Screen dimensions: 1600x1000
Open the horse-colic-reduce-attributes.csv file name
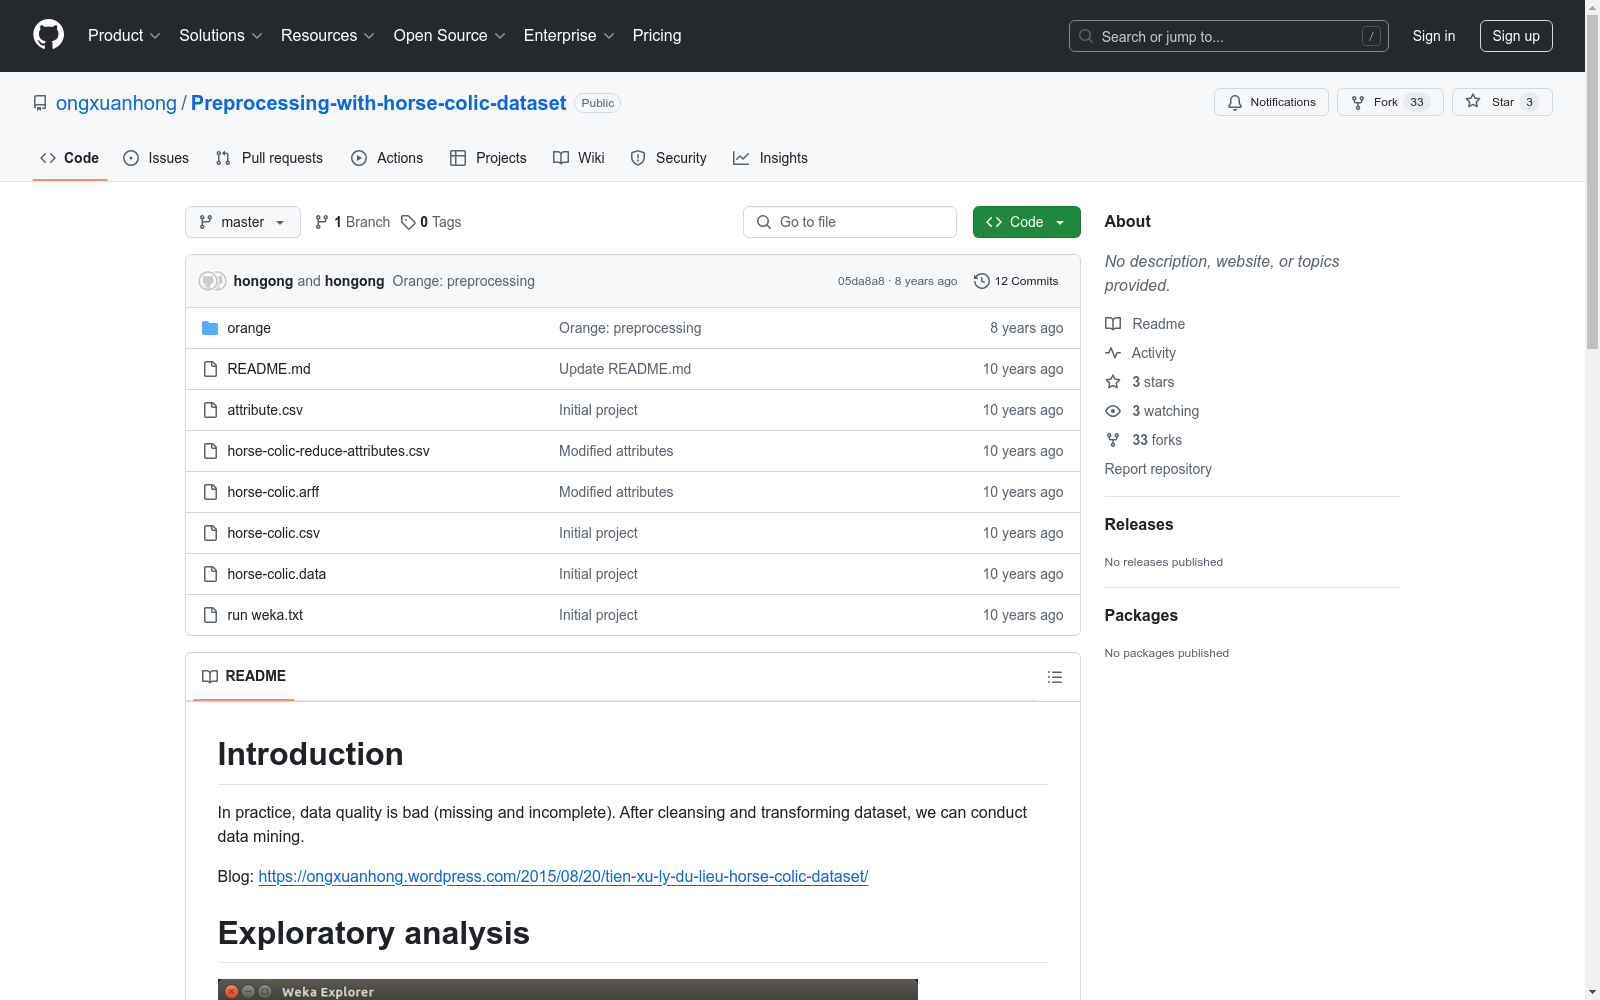click(328, 451)
